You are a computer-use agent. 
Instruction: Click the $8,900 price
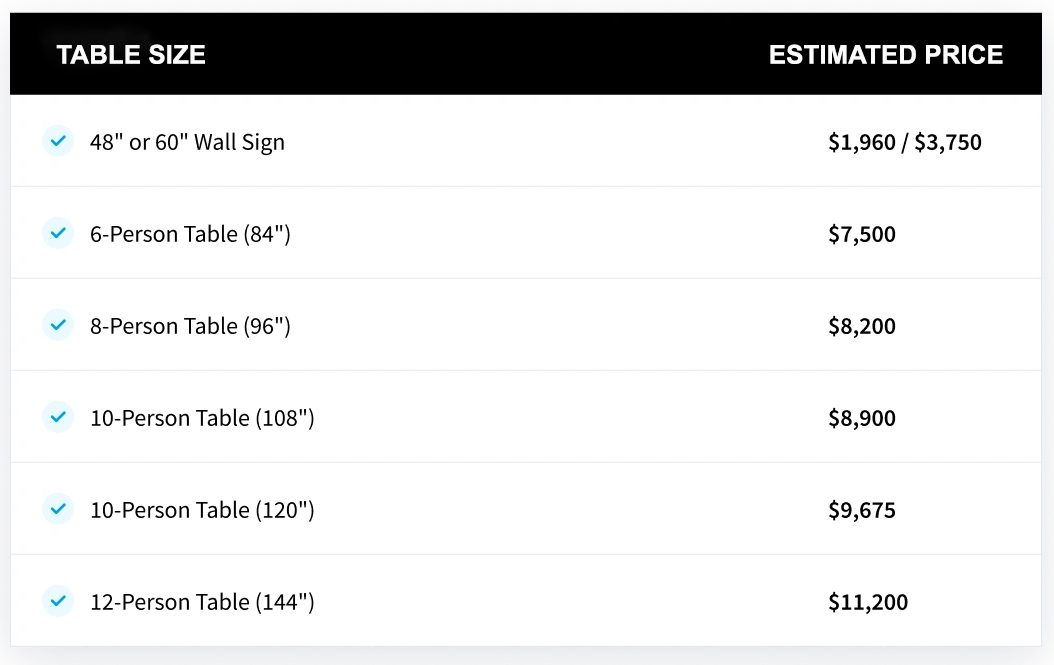coord(861,418)
